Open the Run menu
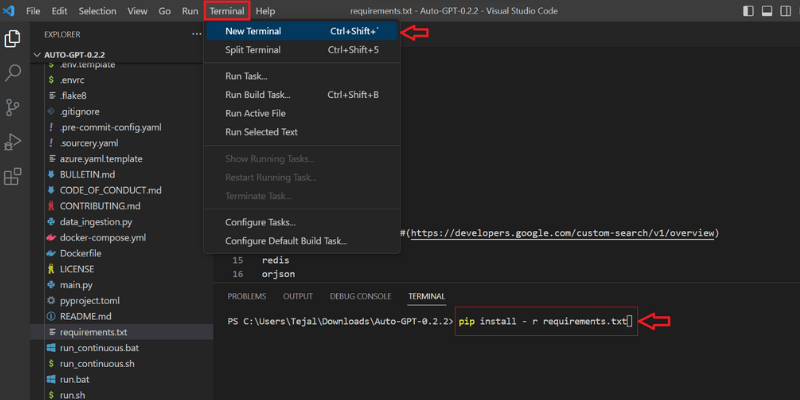Image resolution: width=800 pixels, height=400 pixels. click(190, 11)
